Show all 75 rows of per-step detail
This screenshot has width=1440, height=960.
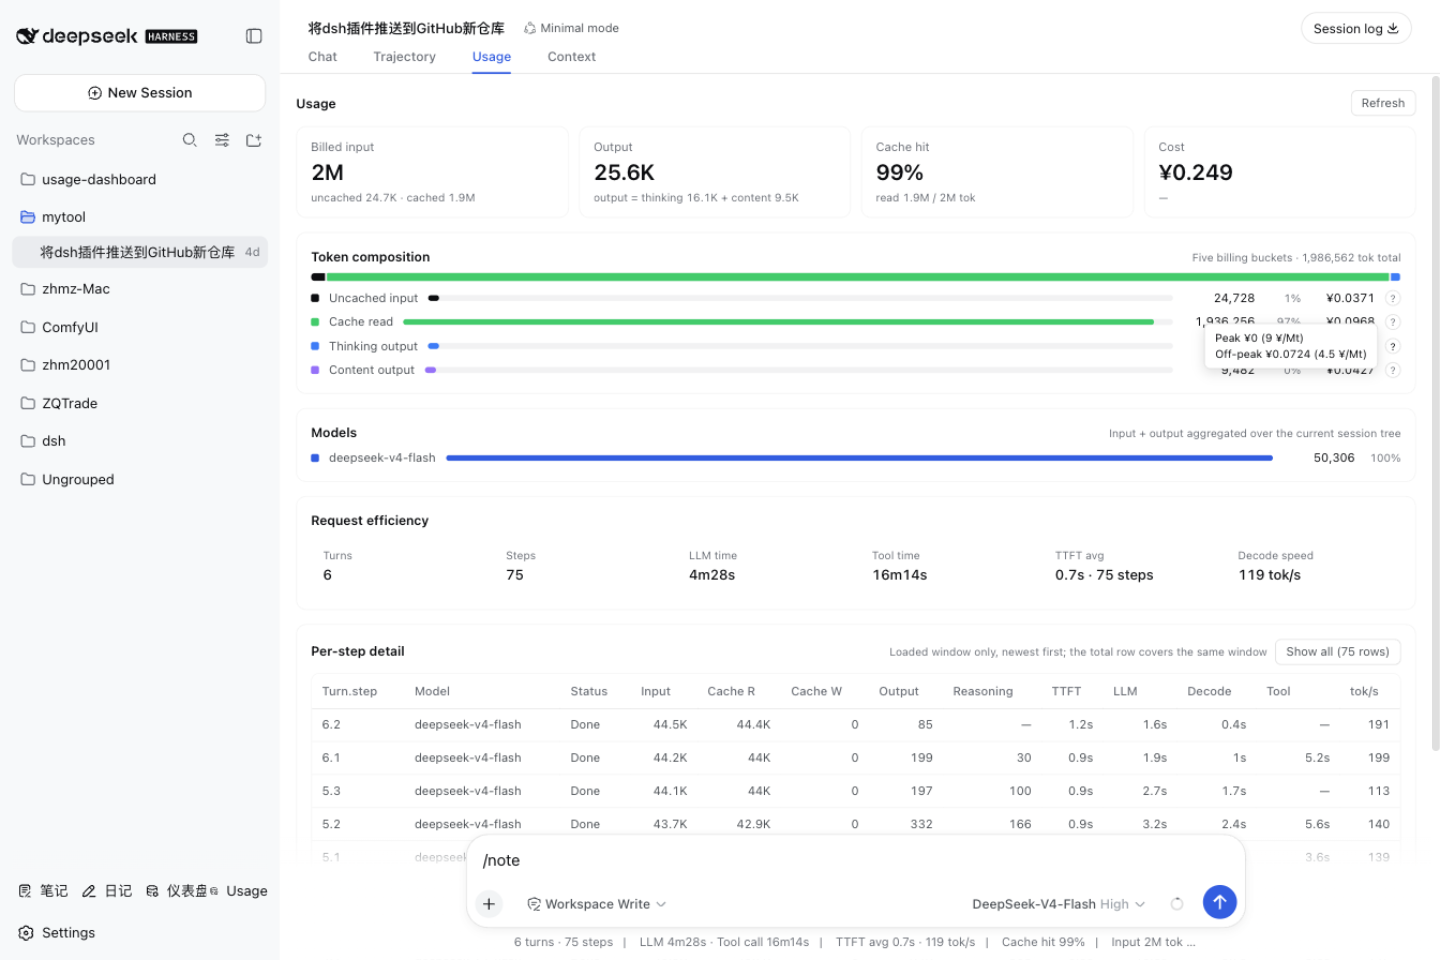pyautogui.click(x=1338, y=652)
